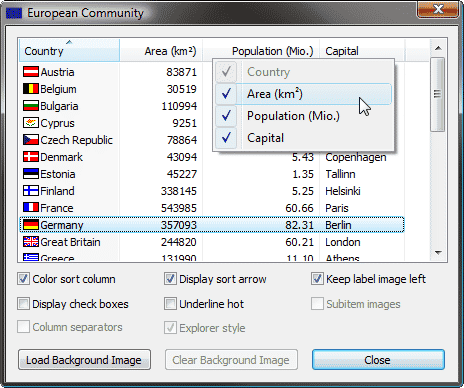Click the disabled Explorer style checkbox
Viewport: 464px width, 388px height.
[x=170, y=328]
